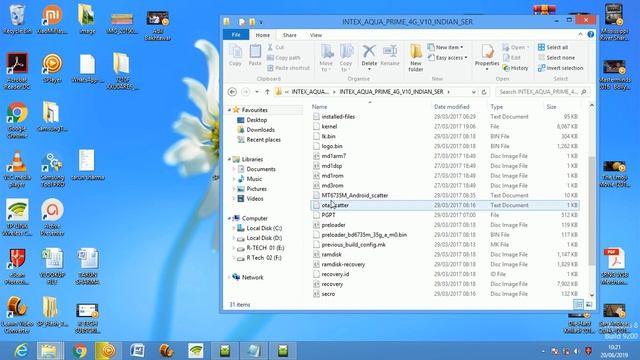Open recent locations dropdown arrow
The height and width of the screenshot is (360, 640).
(257, 92)
